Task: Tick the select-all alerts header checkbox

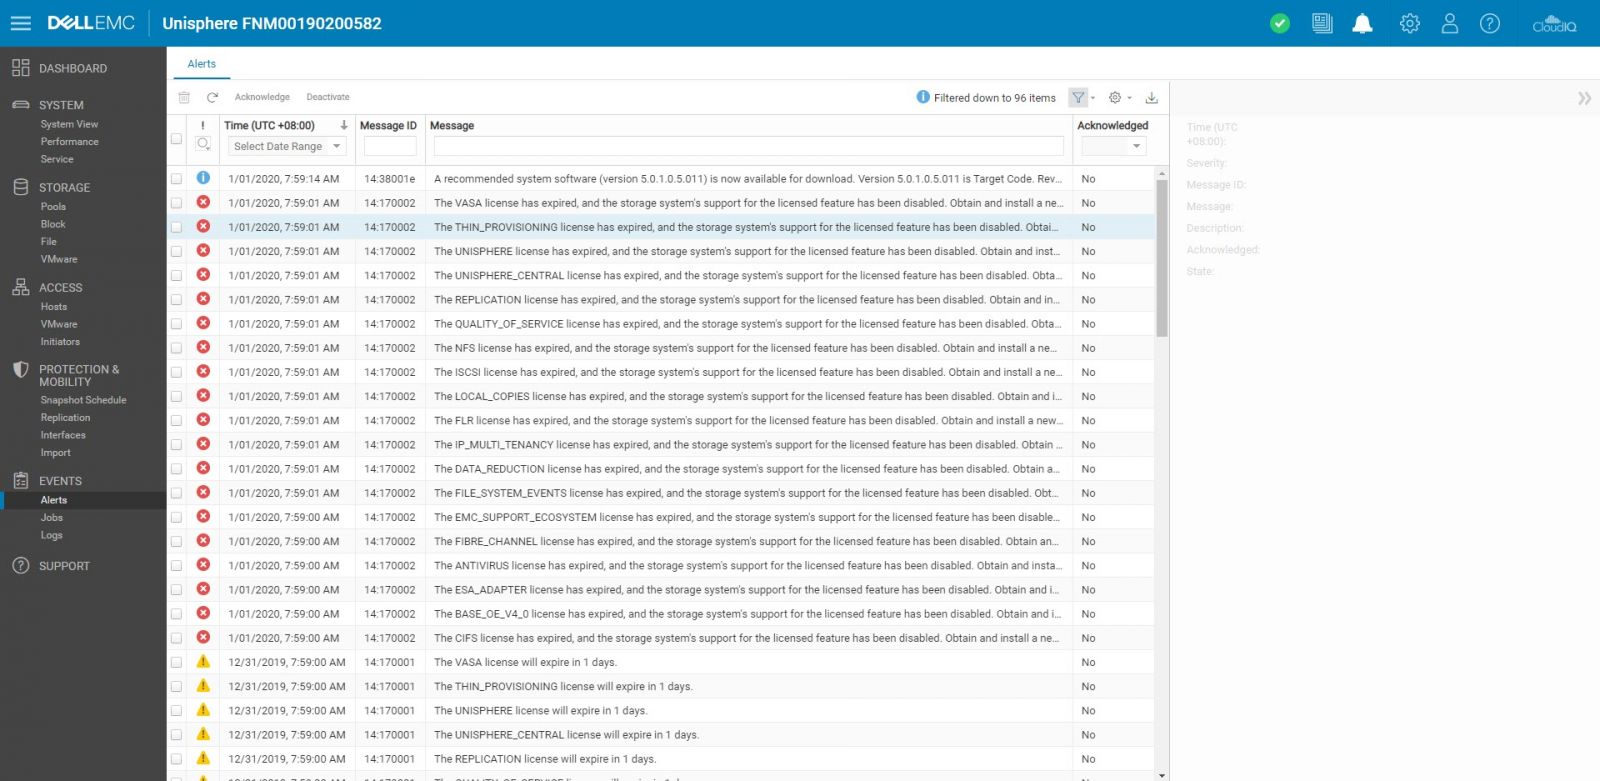Action: pos(176,139)
